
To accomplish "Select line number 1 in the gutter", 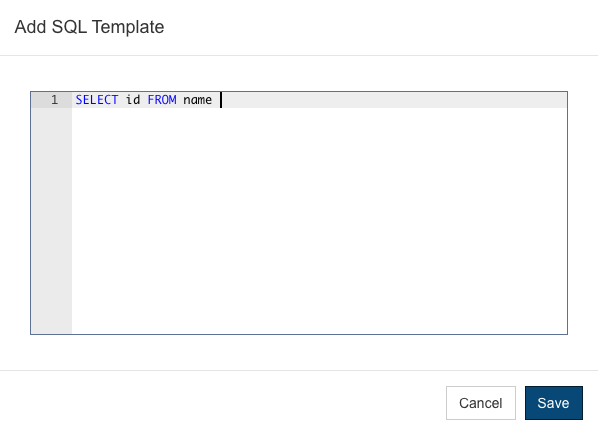I will pos(55,100).
